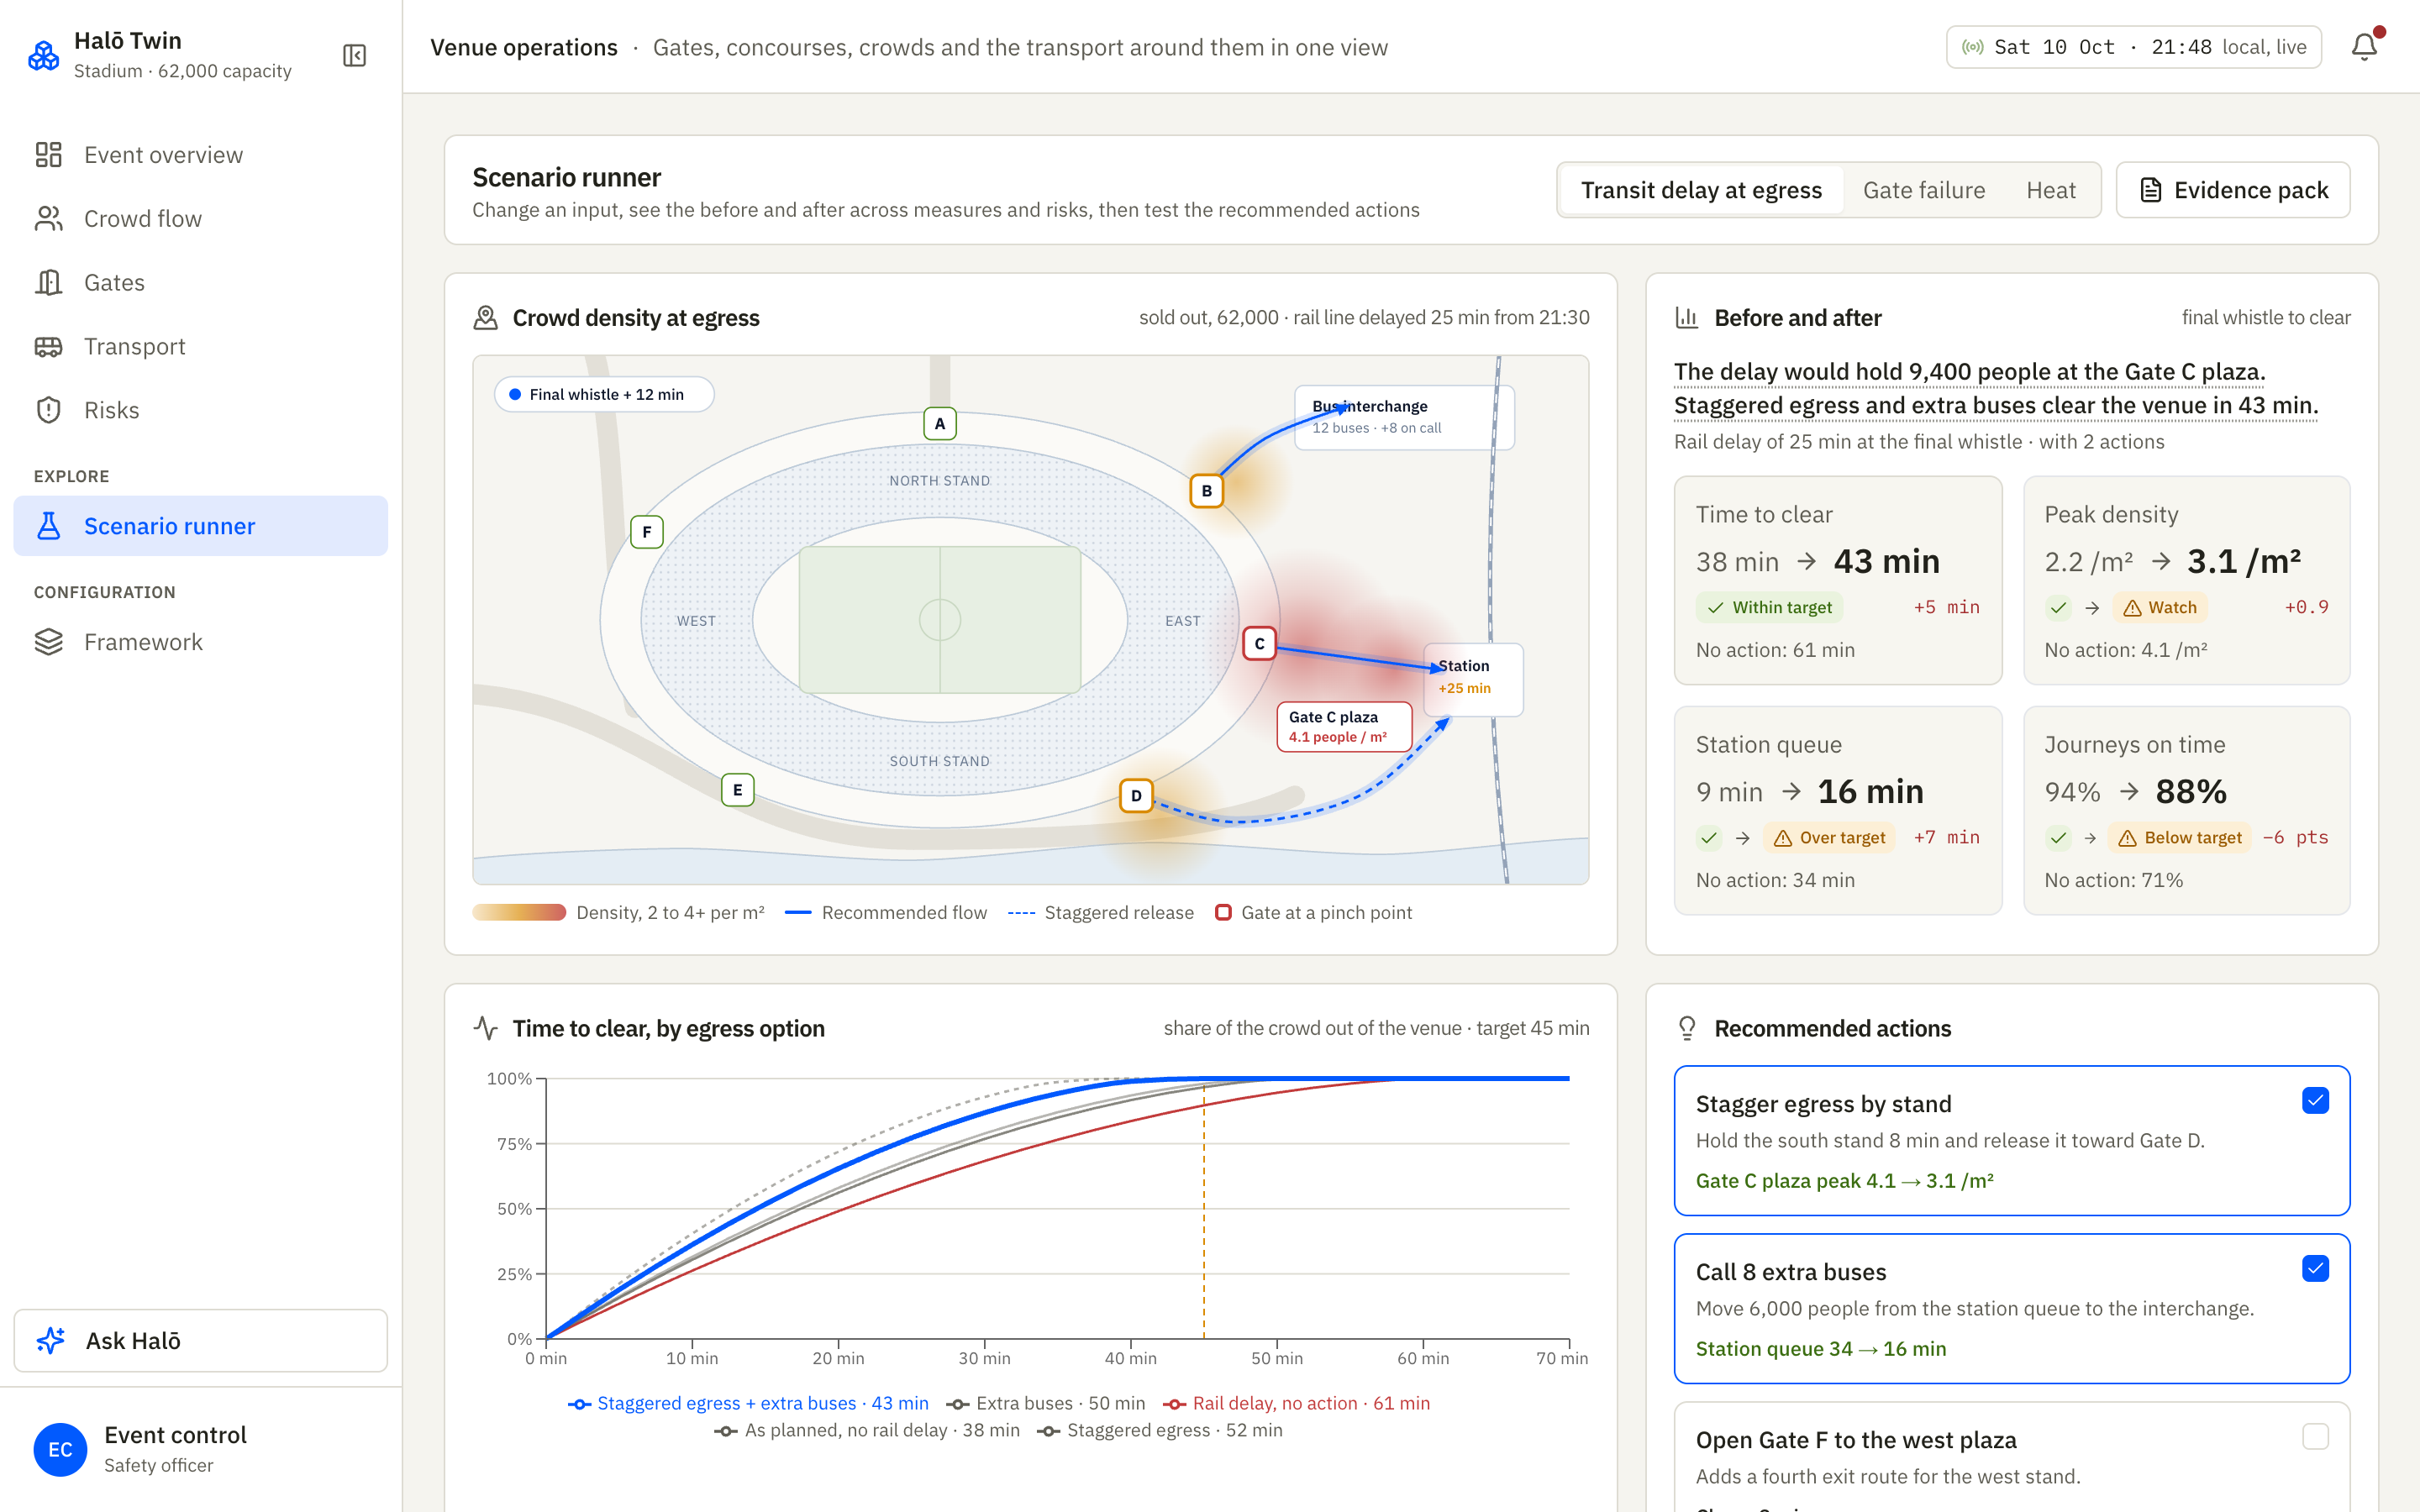This screenshot has height=1512, width=2420.
Task: Open Ask Halō assistant
Action: coord(200,1340)
